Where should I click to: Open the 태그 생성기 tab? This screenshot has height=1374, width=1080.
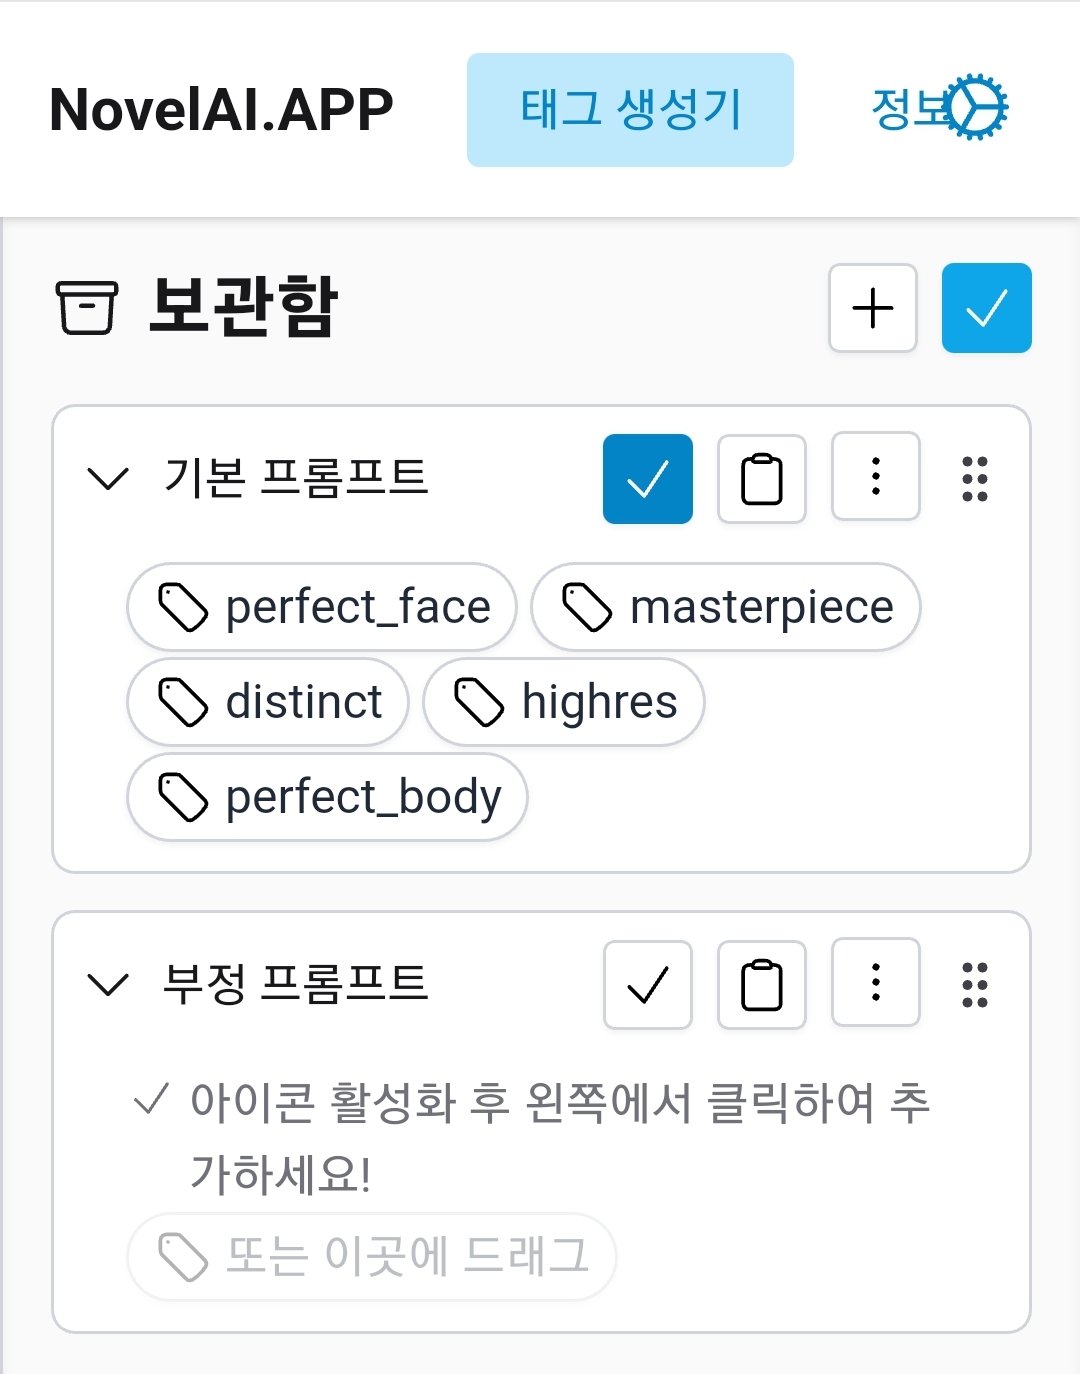[630, 110]
